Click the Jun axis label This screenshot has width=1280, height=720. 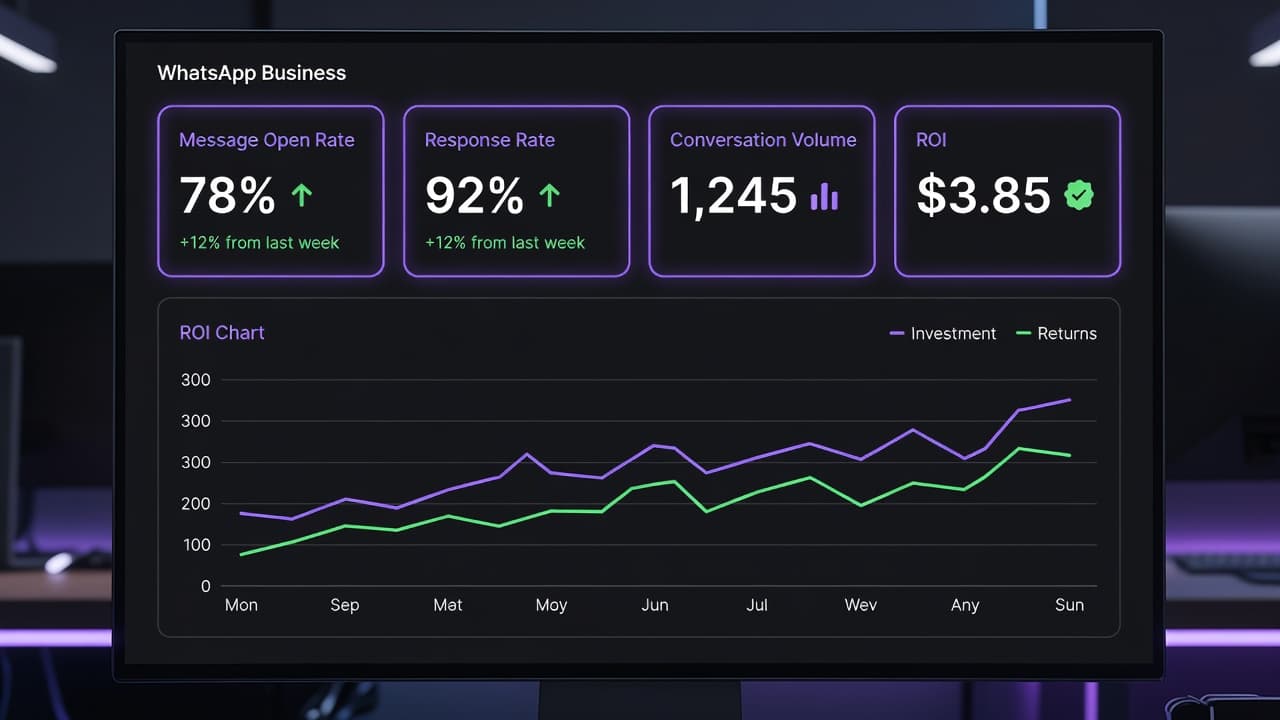click(655, 605)
